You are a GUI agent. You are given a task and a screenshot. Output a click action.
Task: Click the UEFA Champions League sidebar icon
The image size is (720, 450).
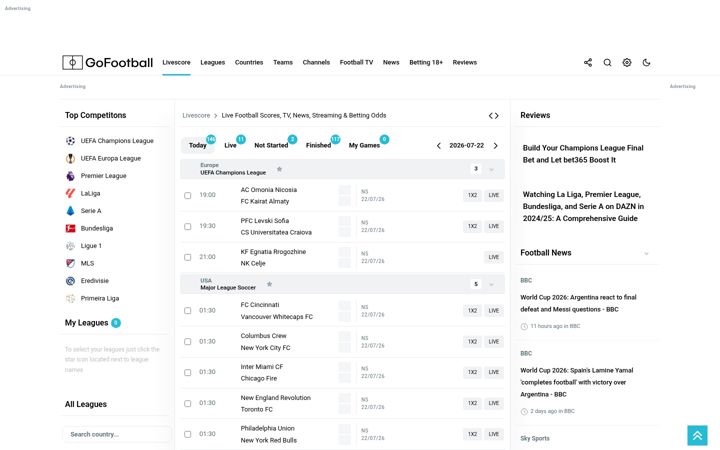[x=70, y=141]
